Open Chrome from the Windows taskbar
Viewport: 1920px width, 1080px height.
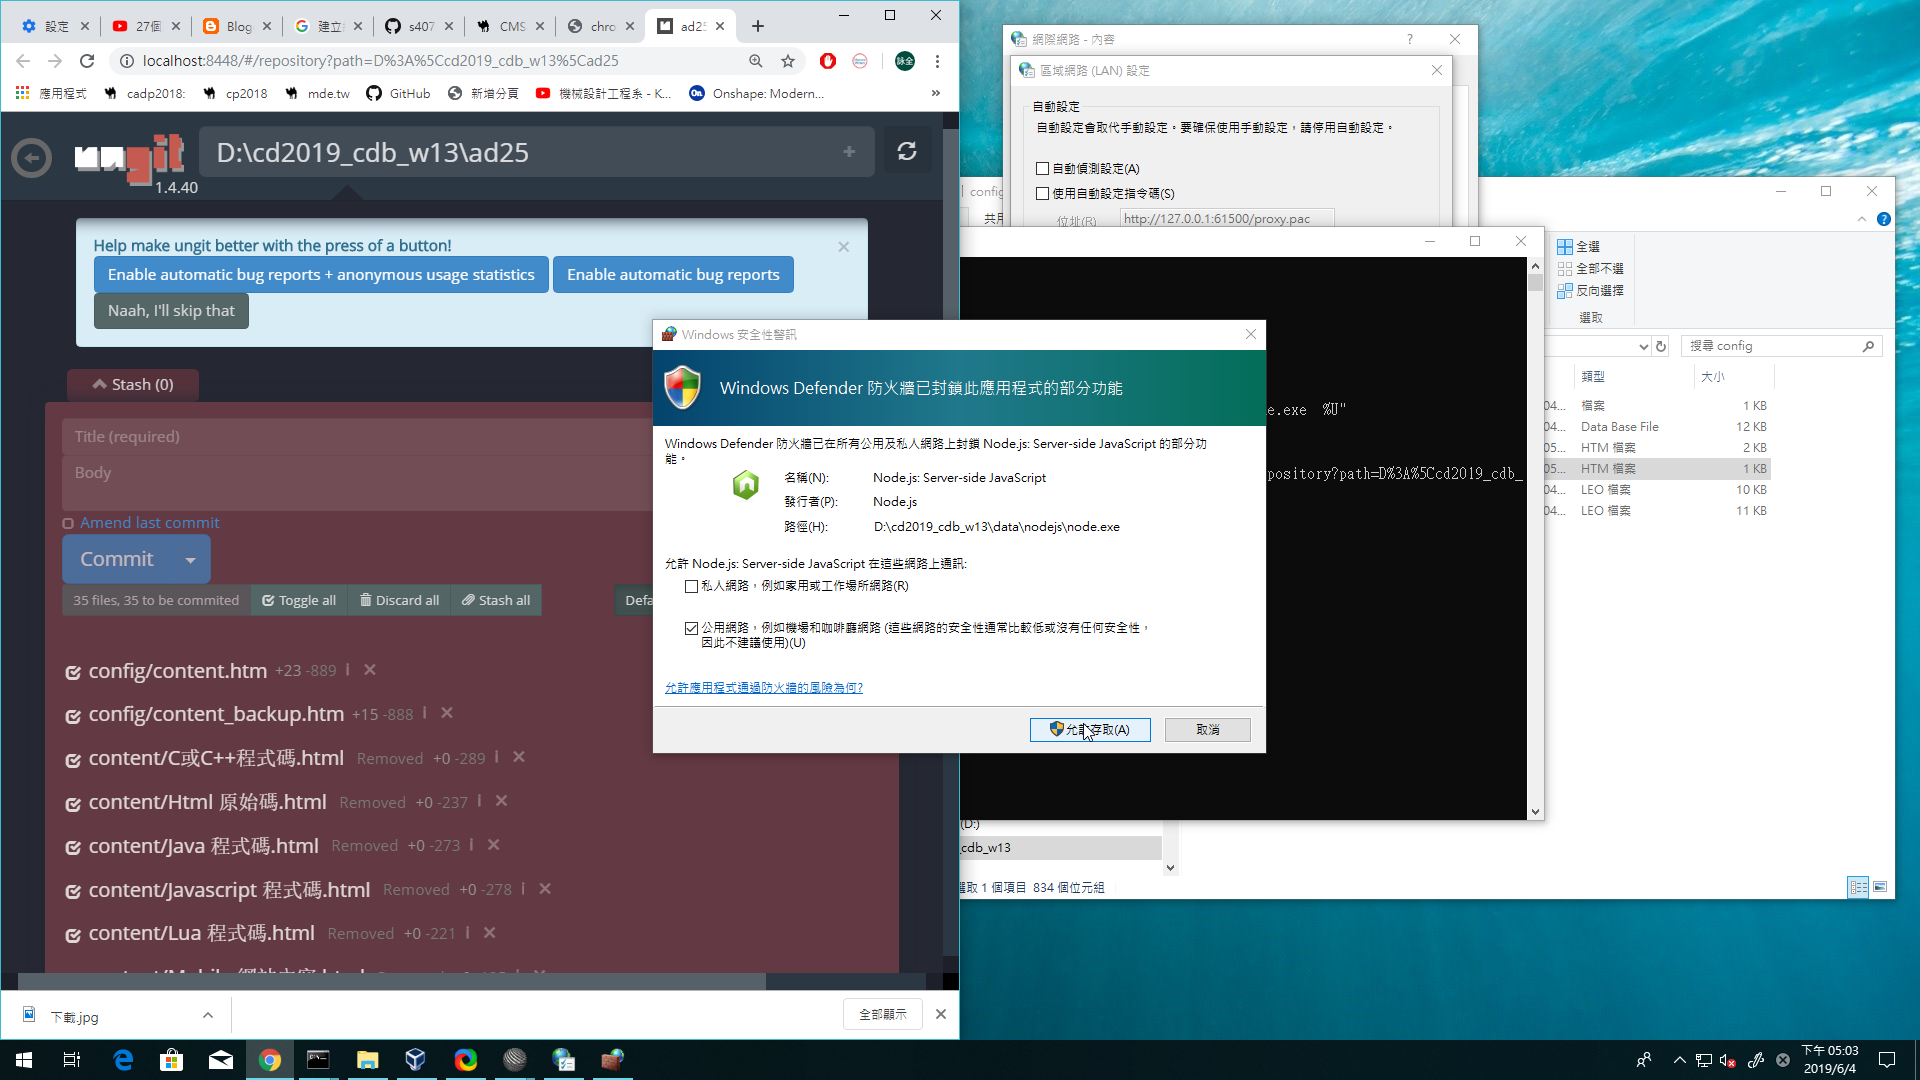pos(269,1060)
